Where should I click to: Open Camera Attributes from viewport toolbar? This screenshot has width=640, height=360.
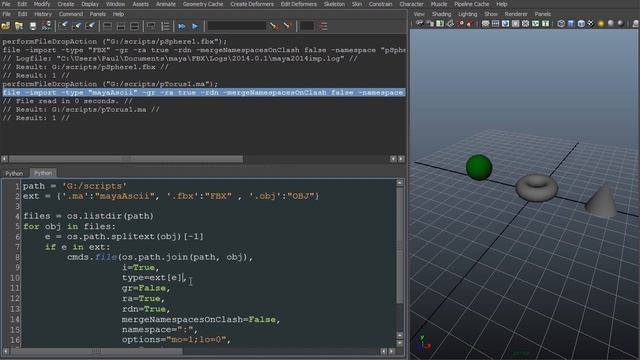[x=430, y=24]
